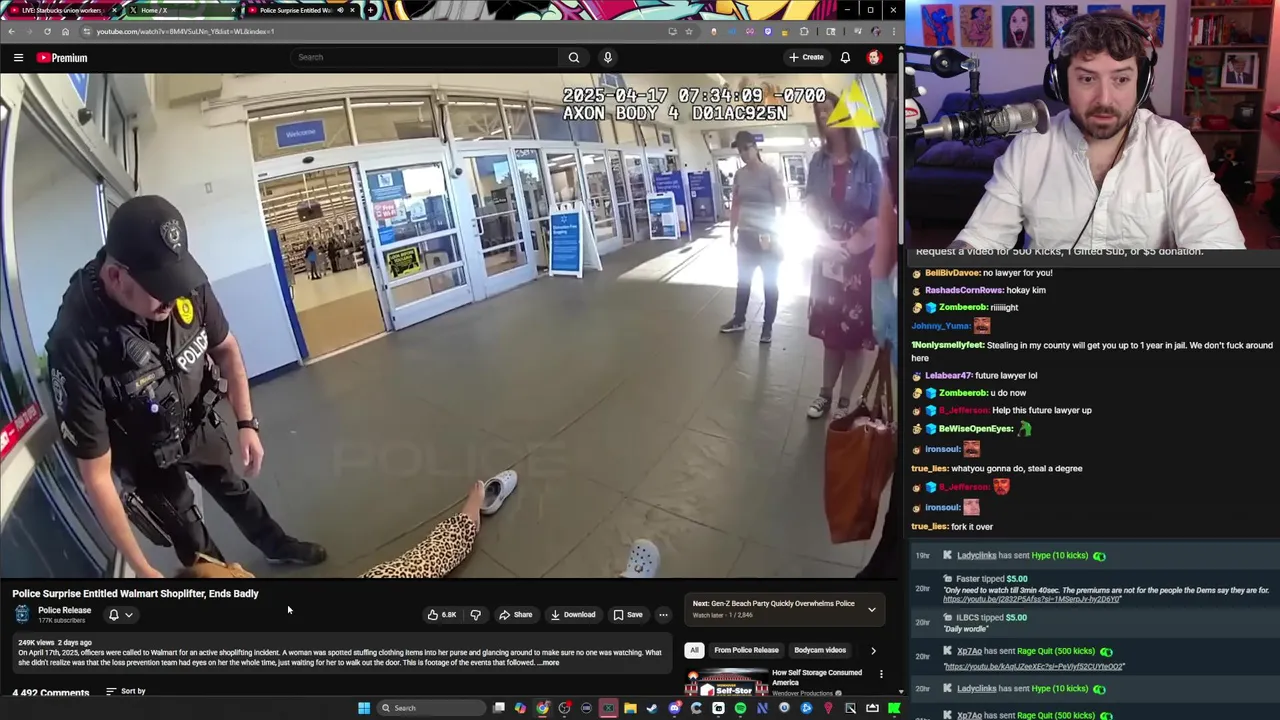The height and width of the screenshot is (720, 1280).
Task: Click the Save button
Action: point(628,615)
